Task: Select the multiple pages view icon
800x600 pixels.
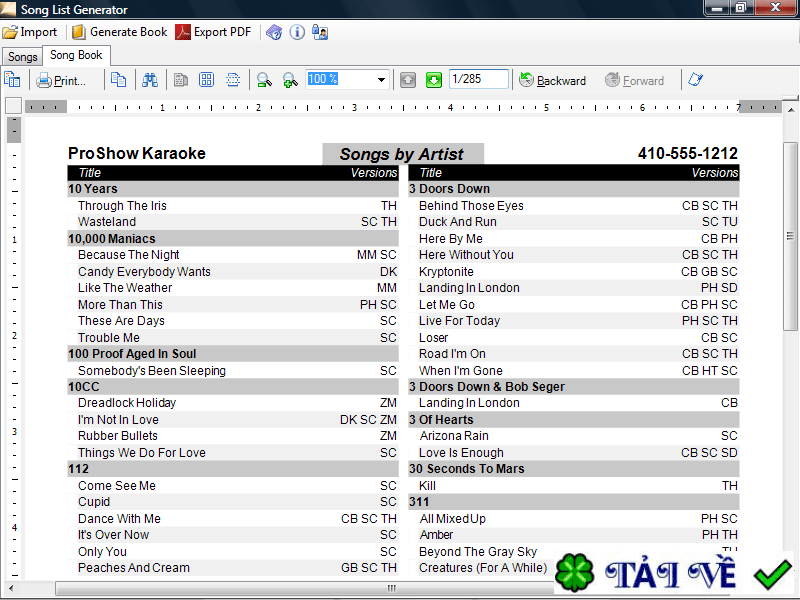Action: [x=207, y=80]
